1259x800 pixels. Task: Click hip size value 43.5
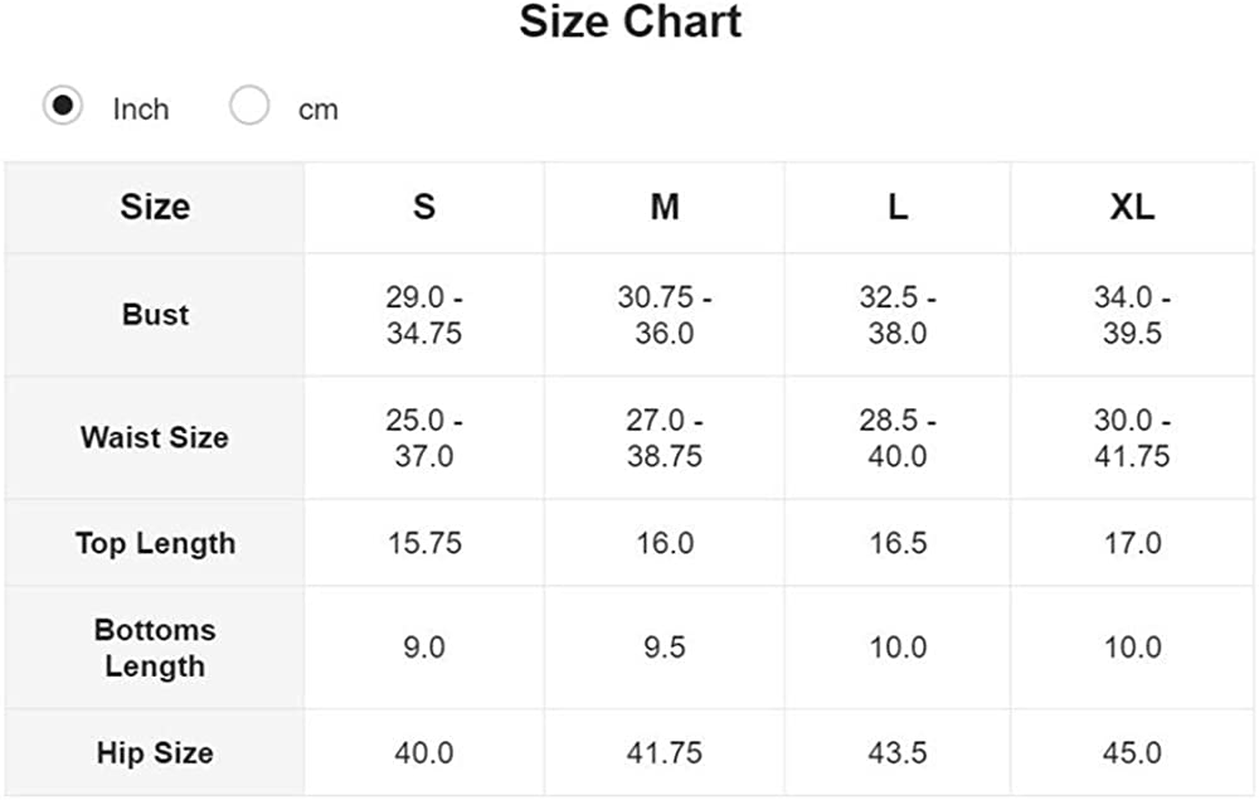click(x=898, y=753)
